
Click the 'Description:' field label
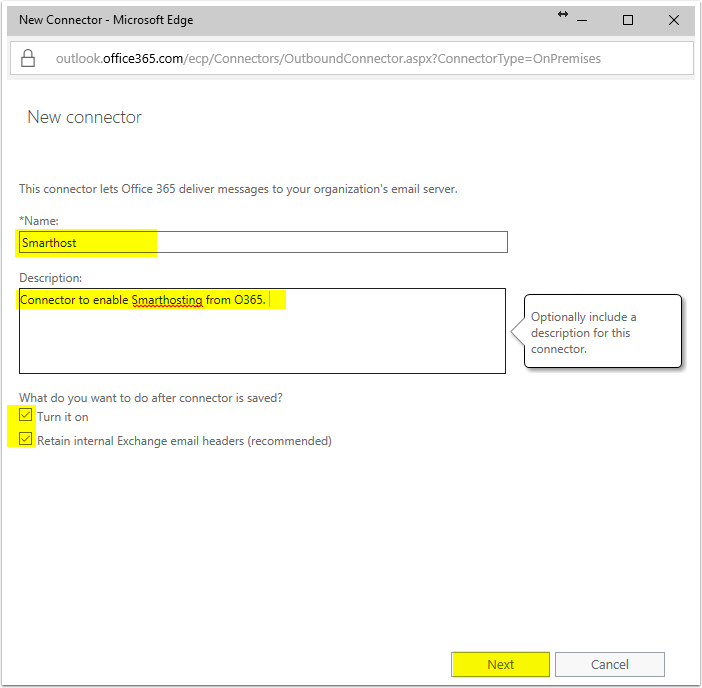pyautogui.click(x=51, y=278)
